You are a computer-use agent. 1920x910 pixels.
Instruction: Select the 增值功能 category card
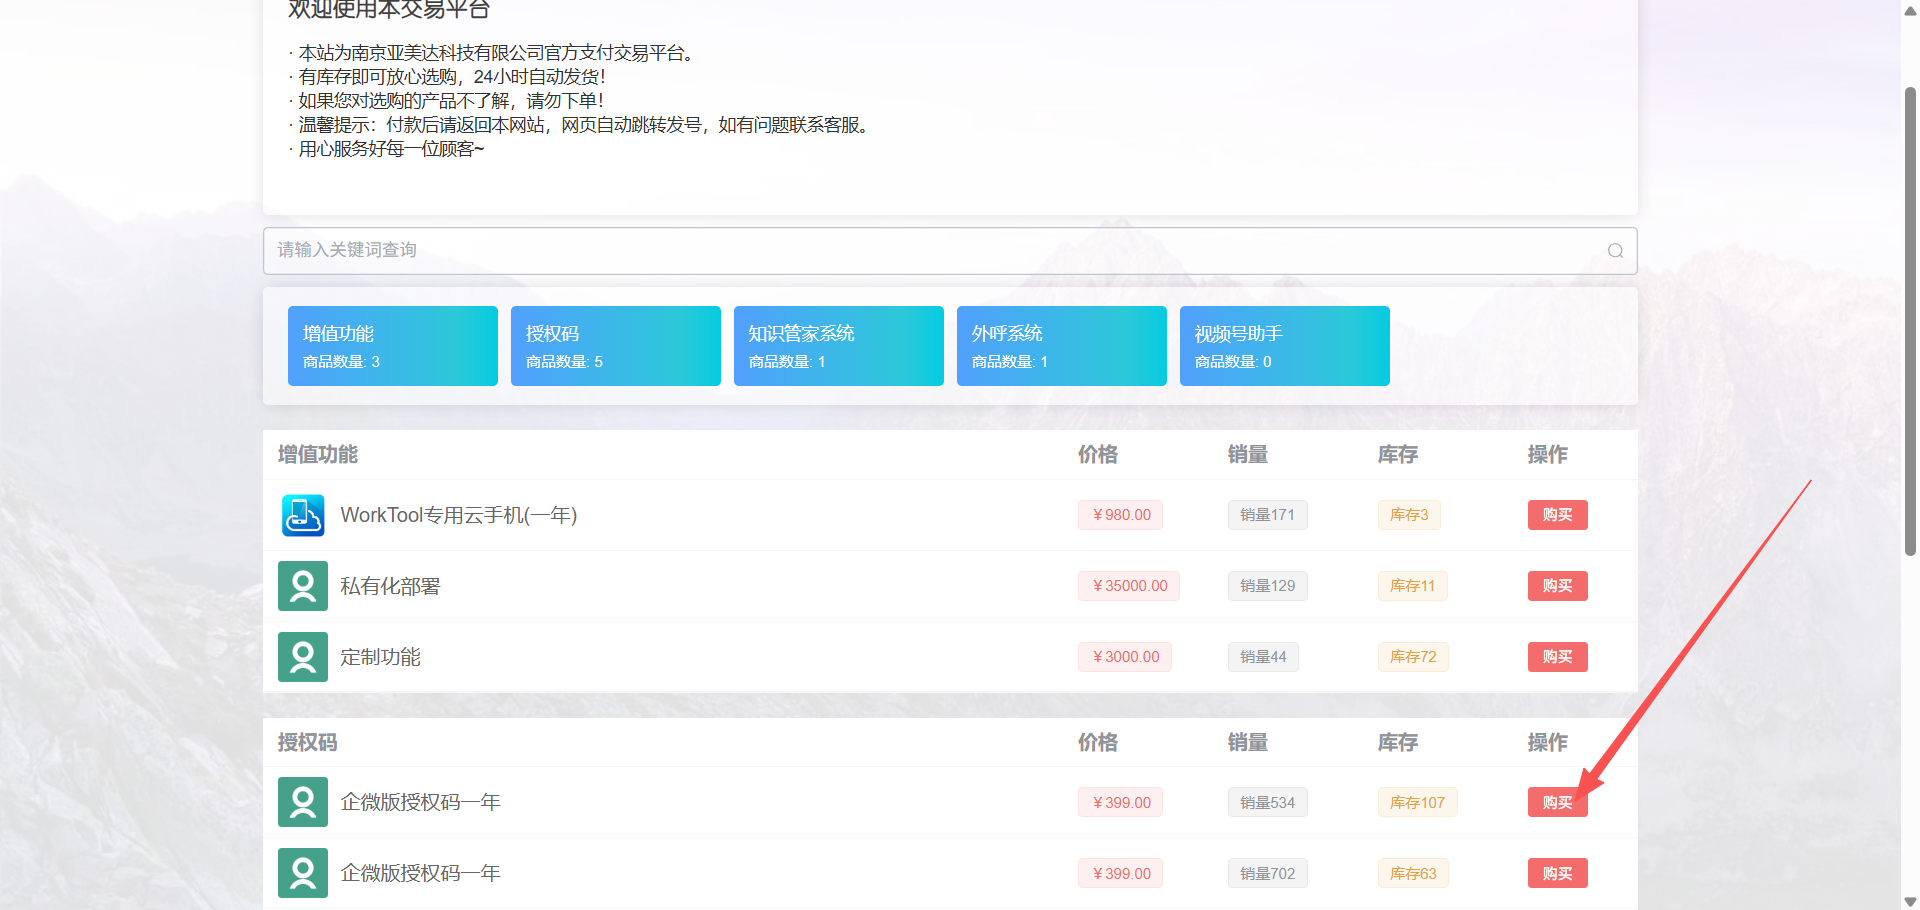click(392, 346)
